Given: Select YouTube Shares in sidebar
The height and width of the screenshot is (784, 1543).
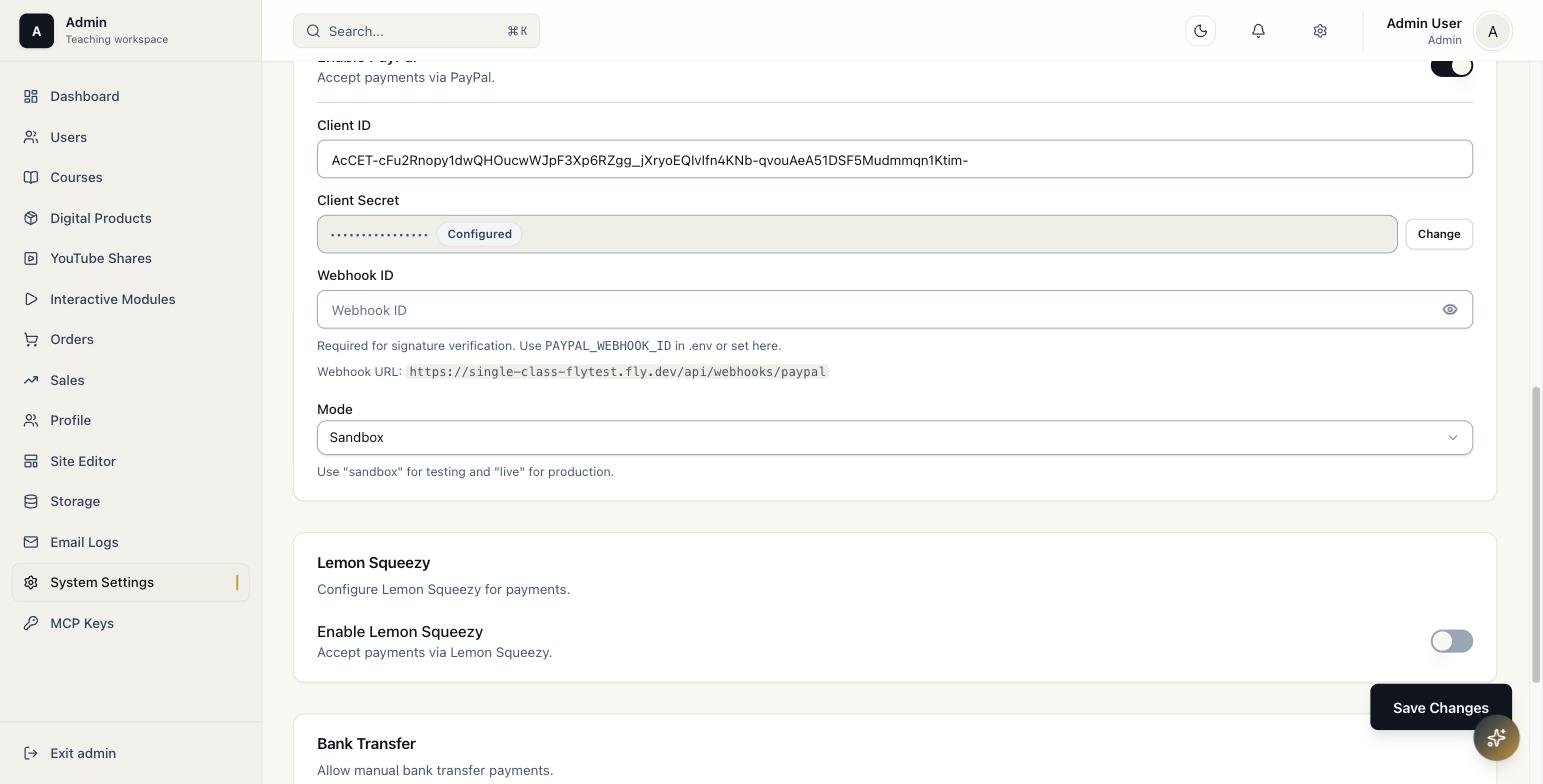Looking at the screenshot, I should pos(130,258).
